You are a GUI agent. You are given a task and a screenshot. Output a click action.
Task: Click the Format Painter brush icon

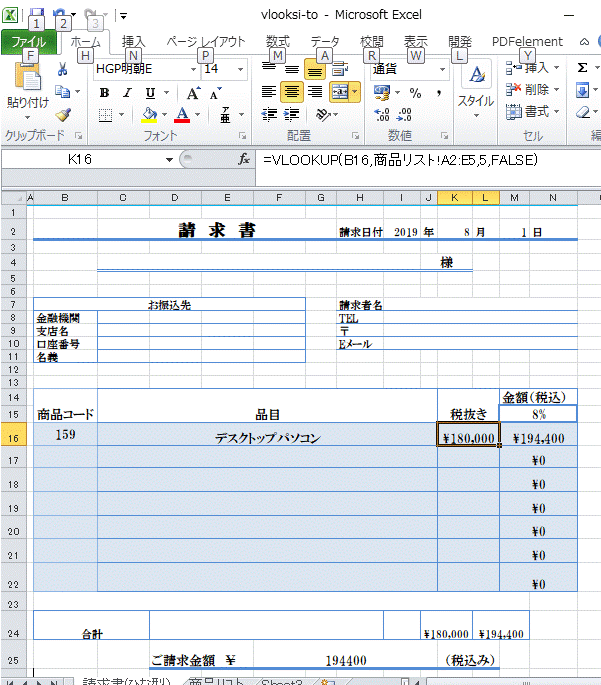62,115
